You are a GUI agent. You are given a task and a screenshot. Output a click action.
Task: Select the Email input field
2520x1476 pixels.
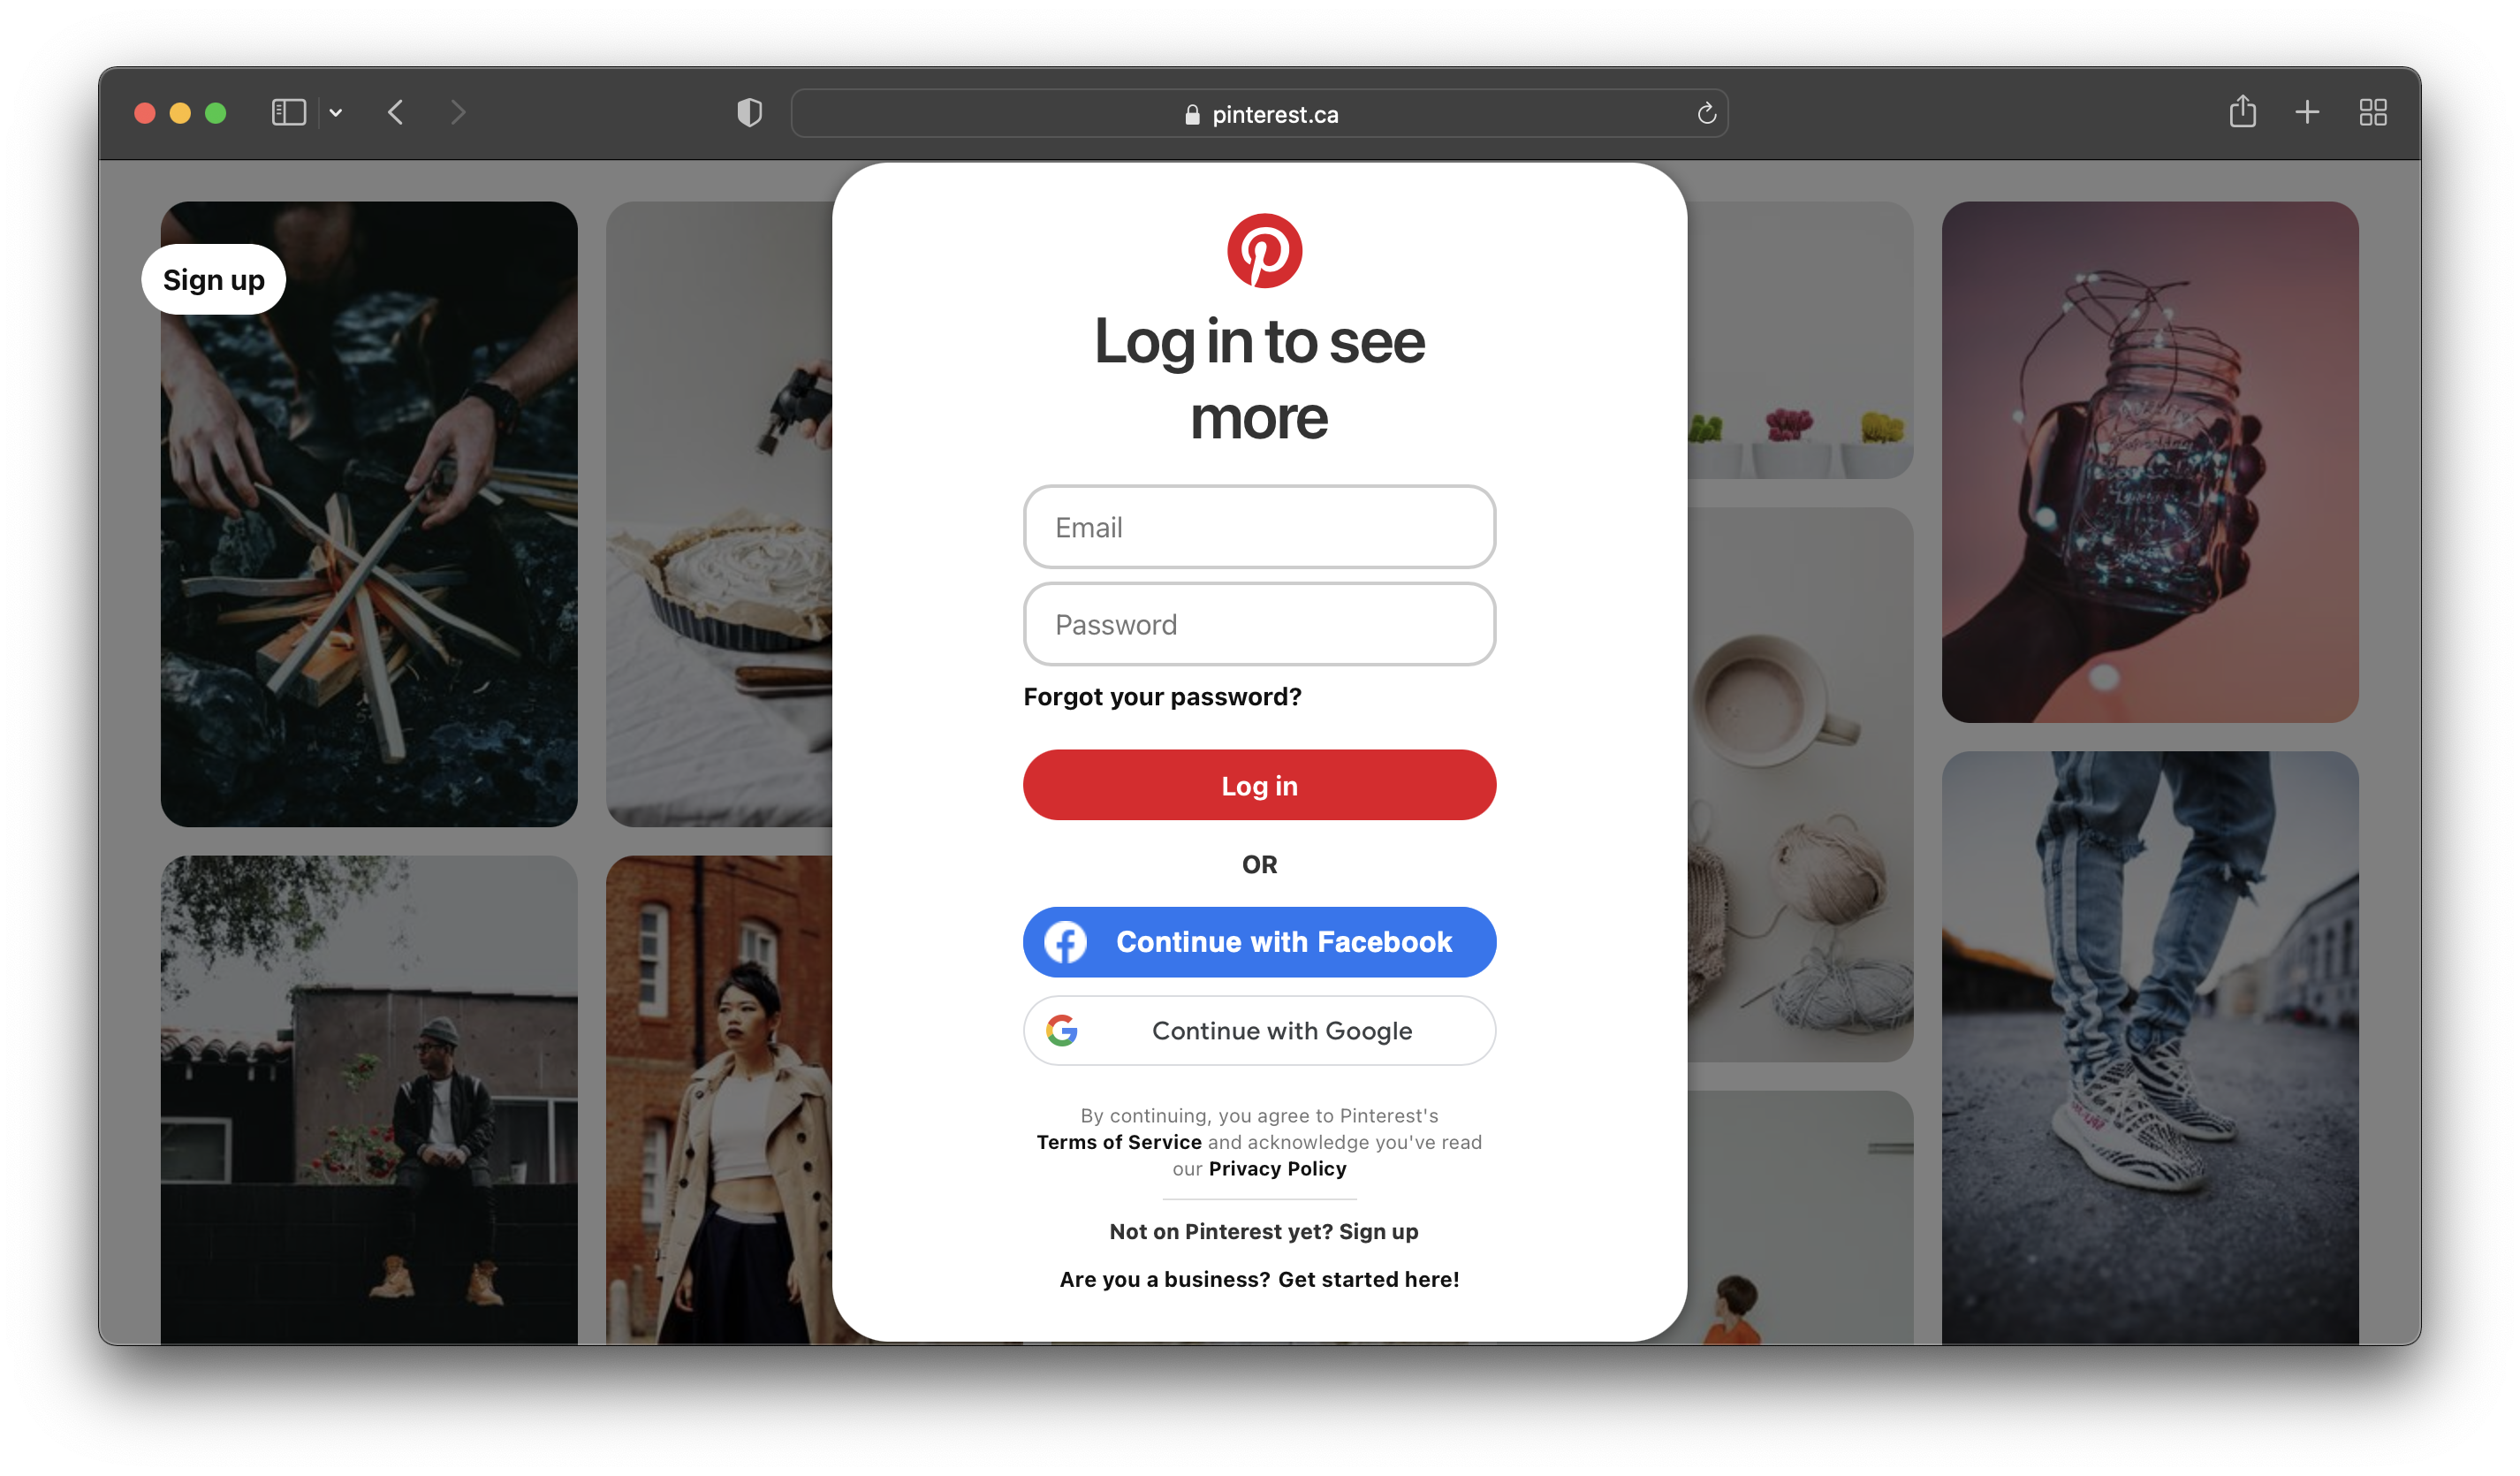tap(1259, 527)
